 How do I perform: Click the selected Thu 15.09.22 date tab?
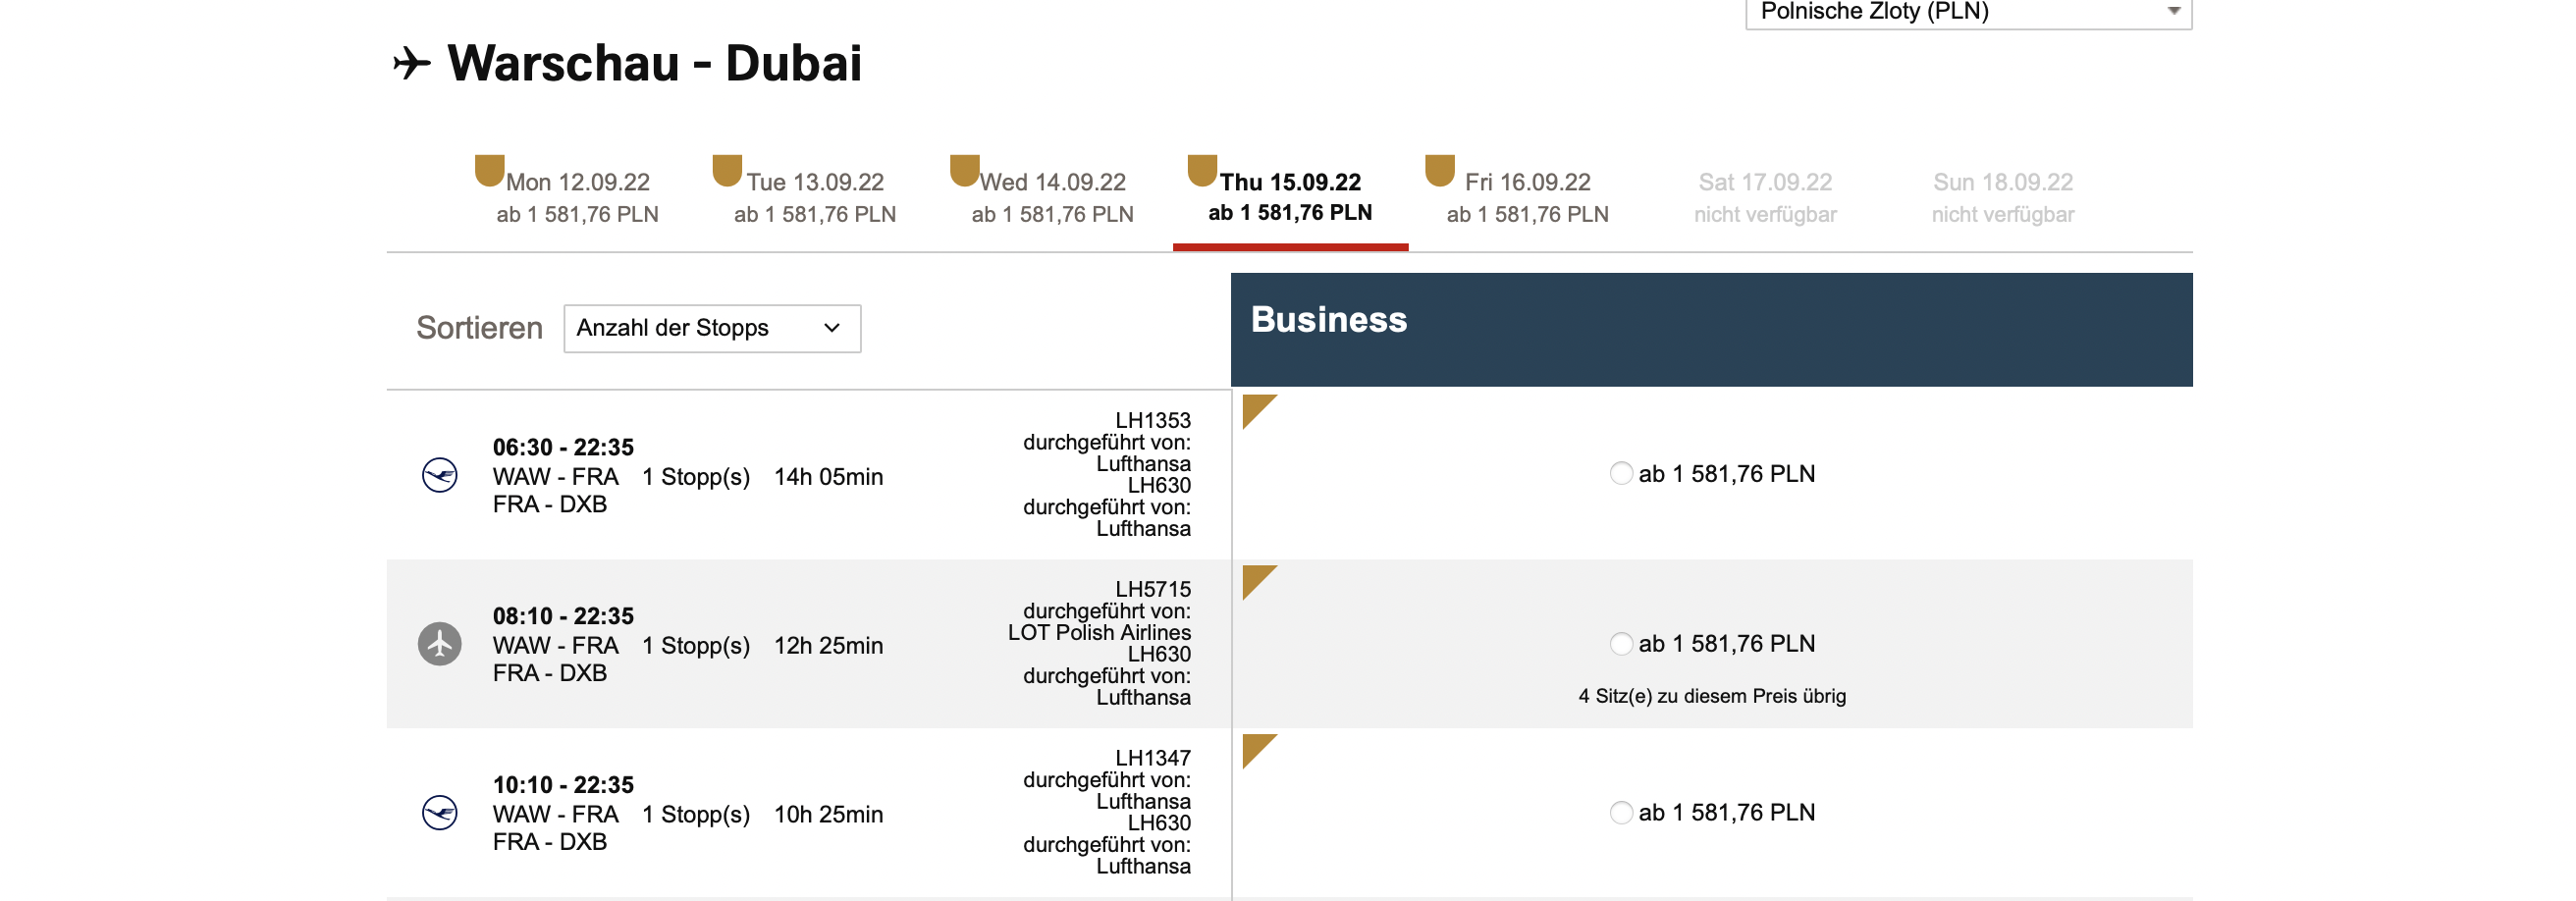coord(1289,197)
